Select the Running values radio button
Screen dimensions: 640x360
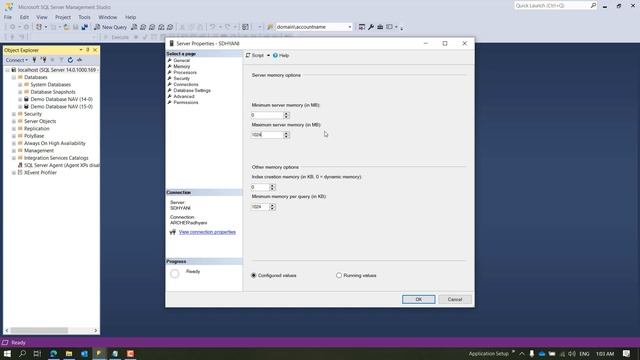[x=339, y=276]
